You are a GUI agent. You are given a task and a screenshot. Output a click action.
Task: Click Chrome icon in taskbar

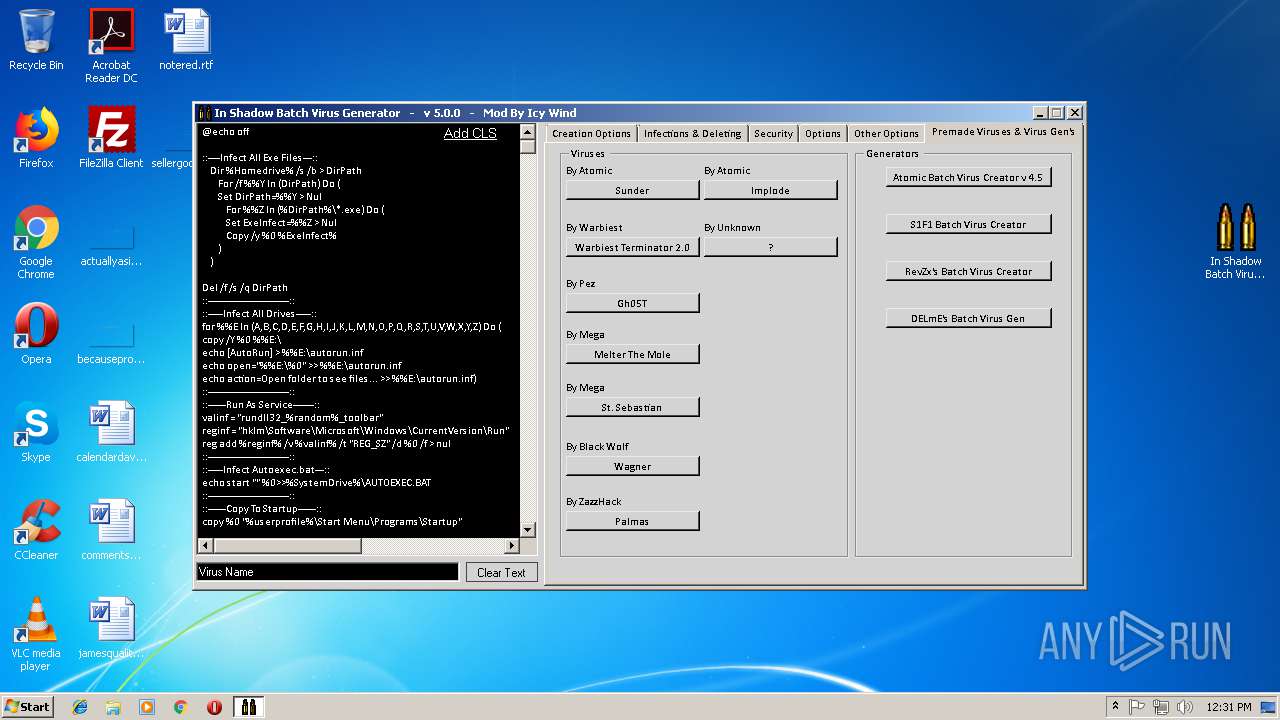click(x=180, y=707)
